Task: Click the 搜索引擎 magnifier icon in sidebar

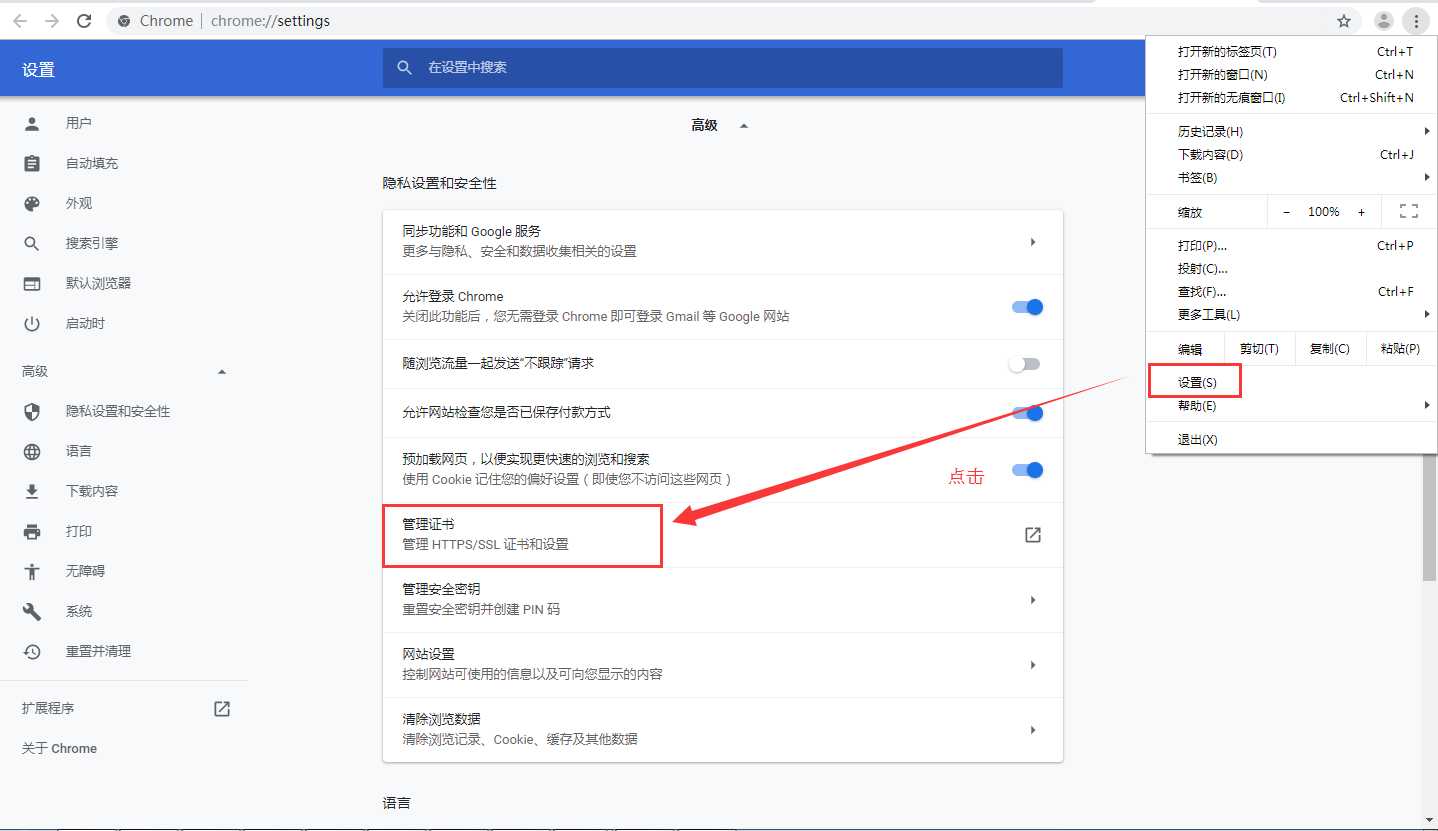Action: tap(32, 243)
